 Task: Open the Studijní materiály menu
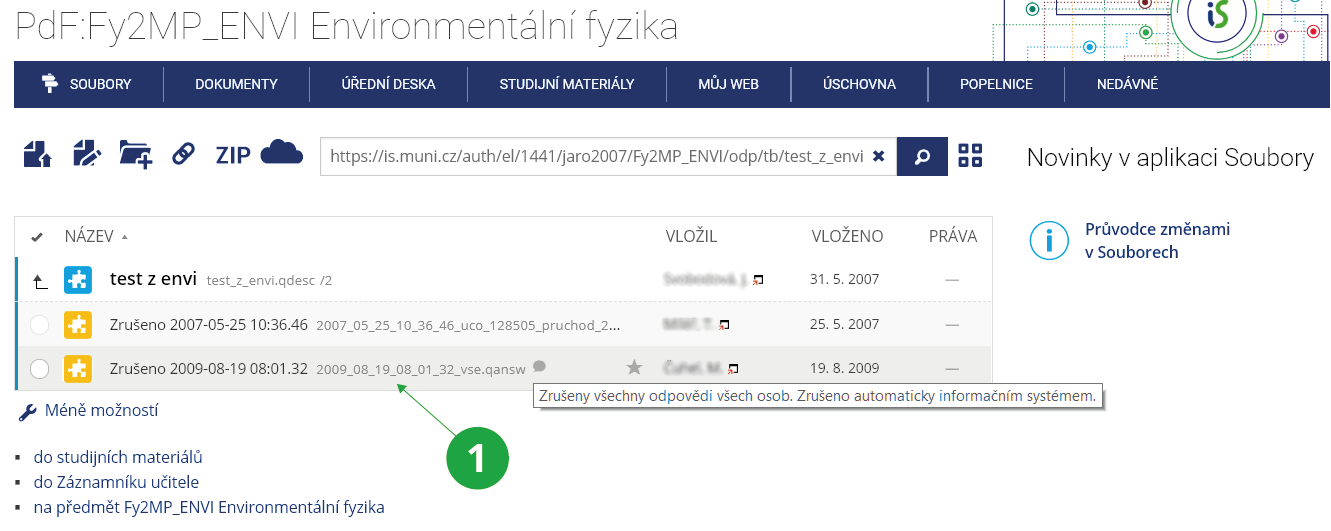click(x=567, y=84)
